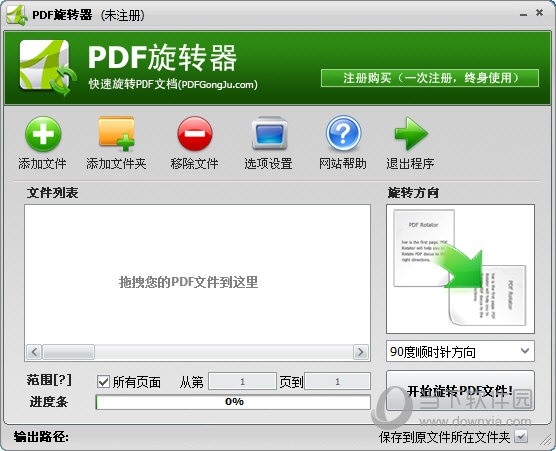This screenshot has width=556, height=451.
Task: Click the green arrow Exit Program icon
Action: point(411,133)
